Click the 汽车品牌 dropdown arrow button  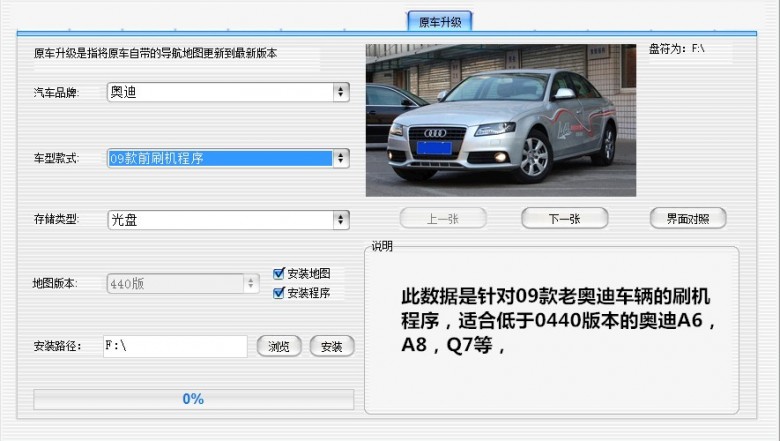pyautogui.click(x=341, y=92)
